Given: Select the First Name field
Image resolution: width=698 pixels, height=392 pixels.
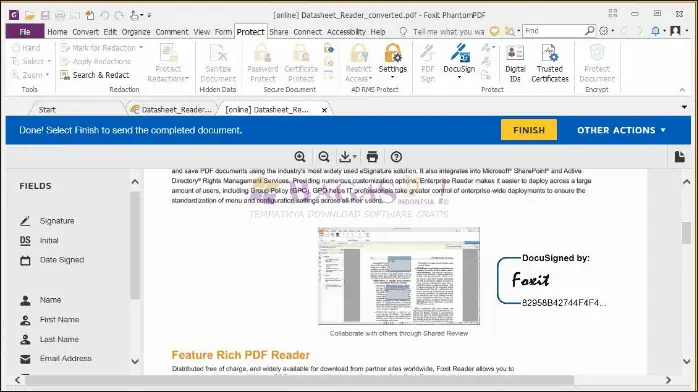Looking at the screenshot, I should (49, 319).
